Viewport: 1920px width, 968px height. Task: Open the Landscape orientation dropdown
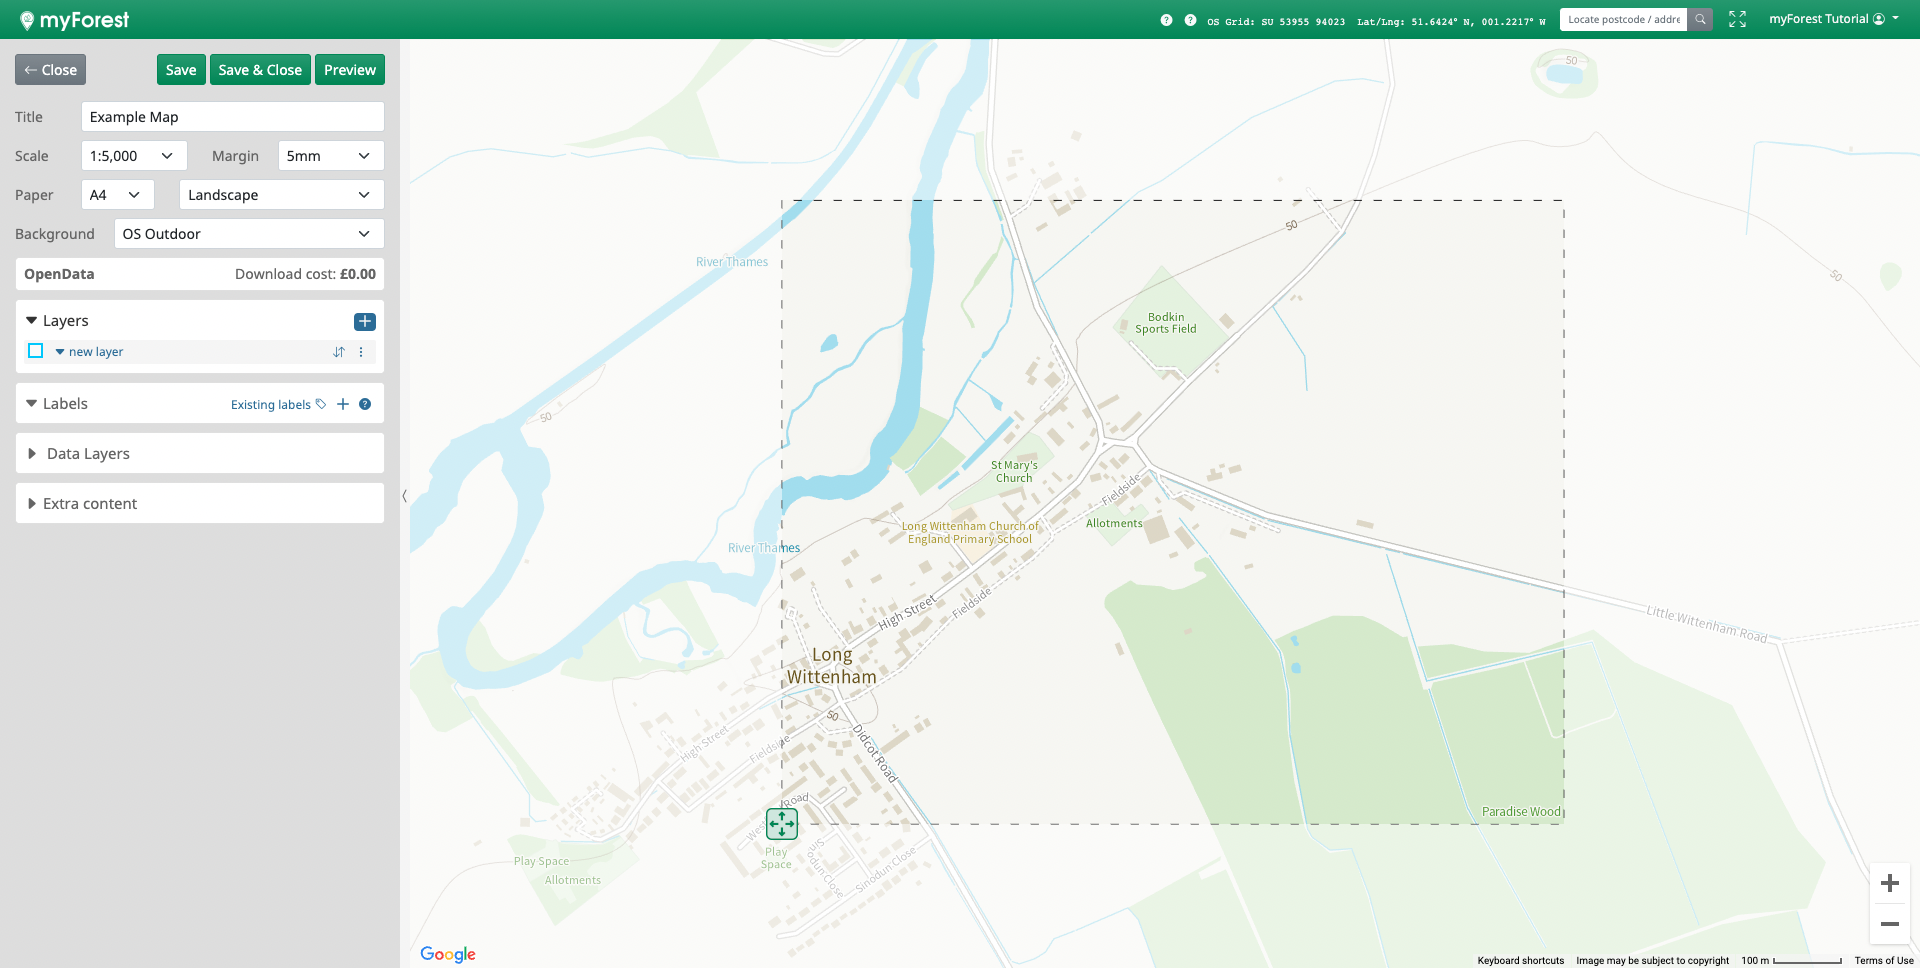[281, 195]
